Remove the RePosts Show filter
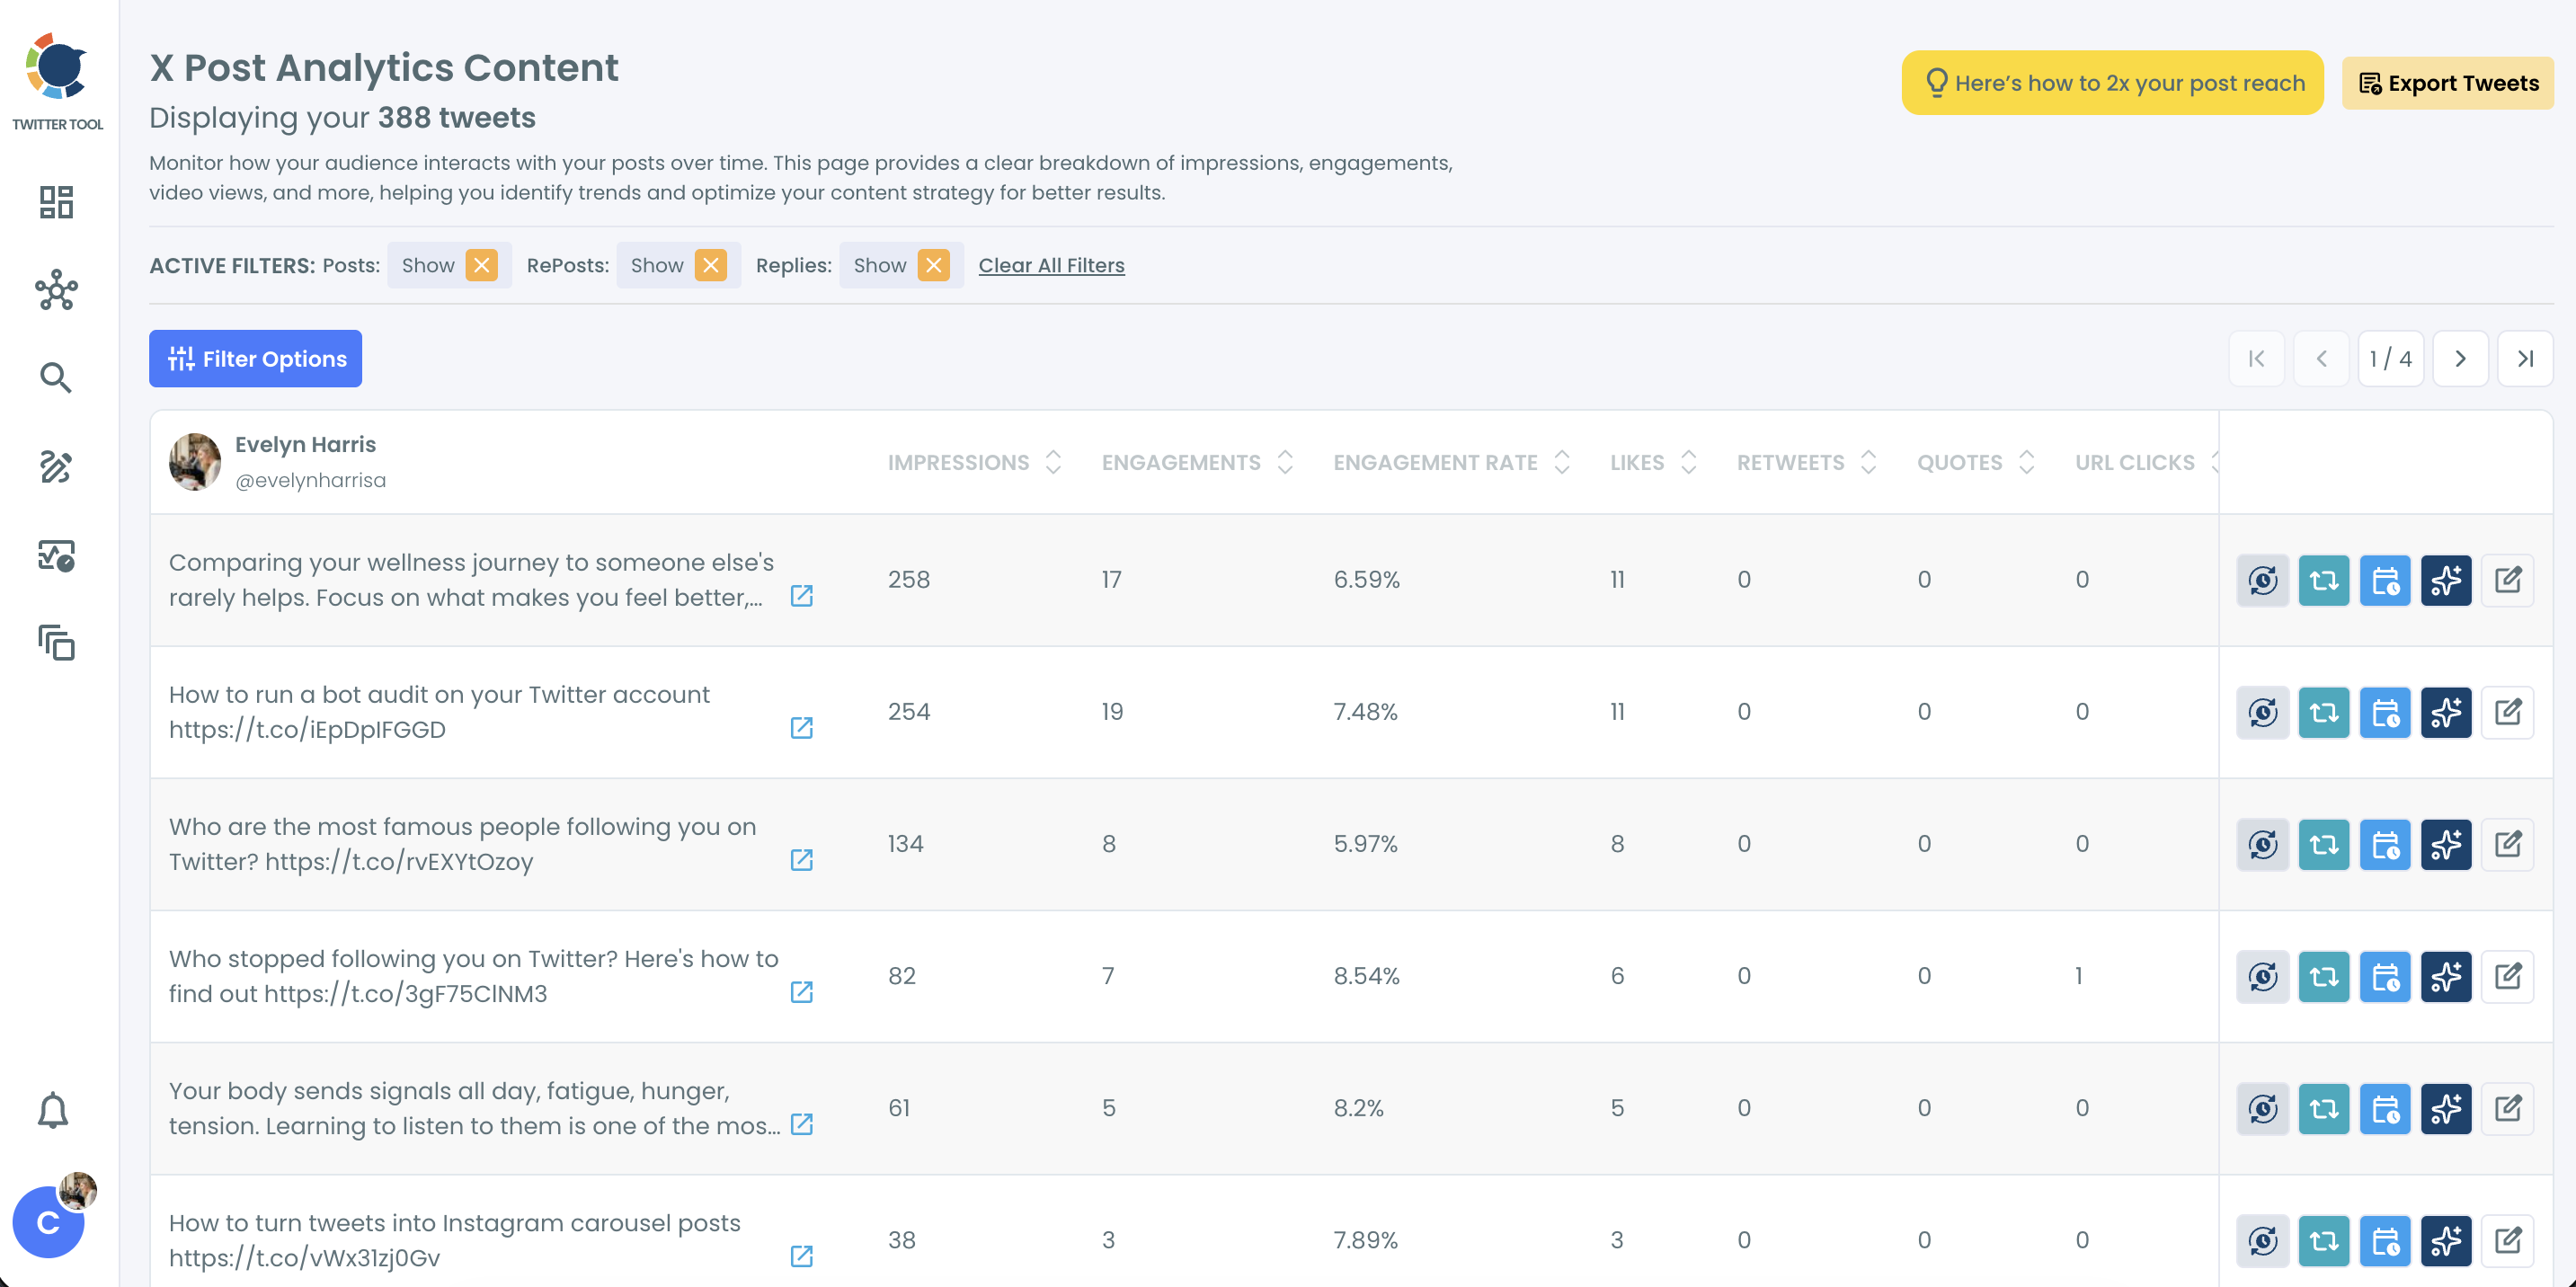 pyautogui.click(x=710, y=265)
